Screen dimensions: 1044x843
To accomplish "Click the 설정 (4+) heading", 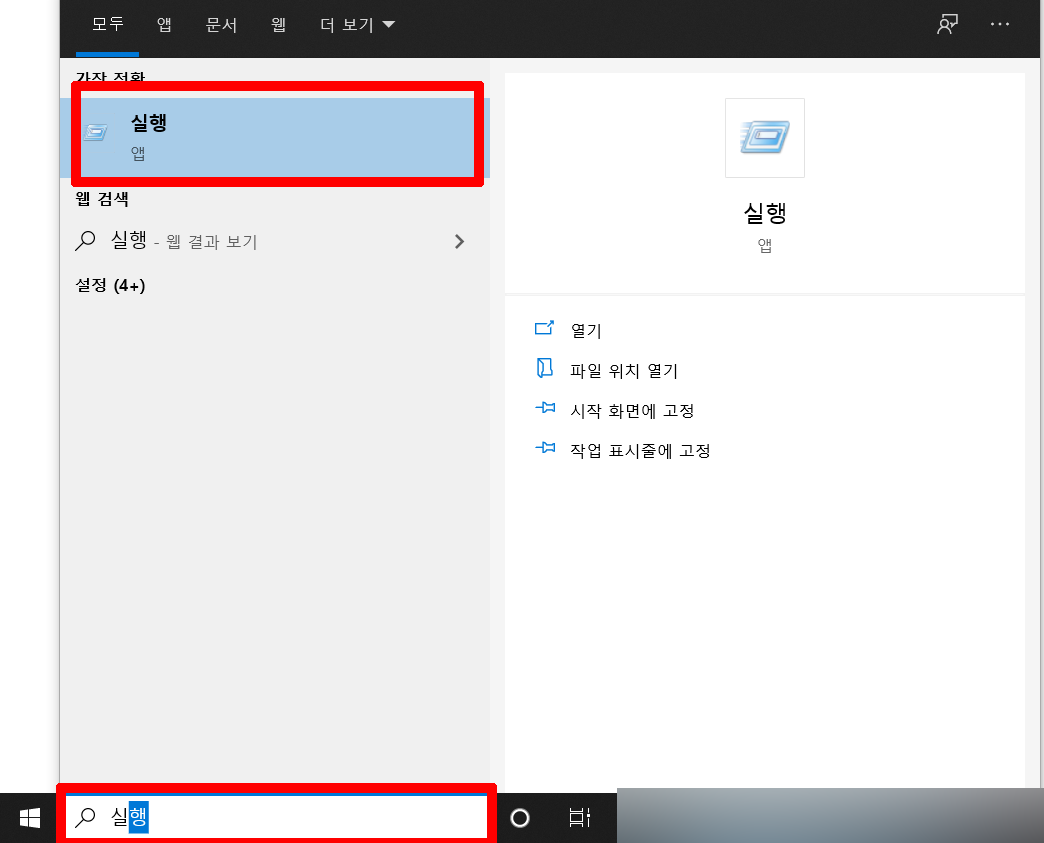I will pyautogui.click(x=111, y=286).
